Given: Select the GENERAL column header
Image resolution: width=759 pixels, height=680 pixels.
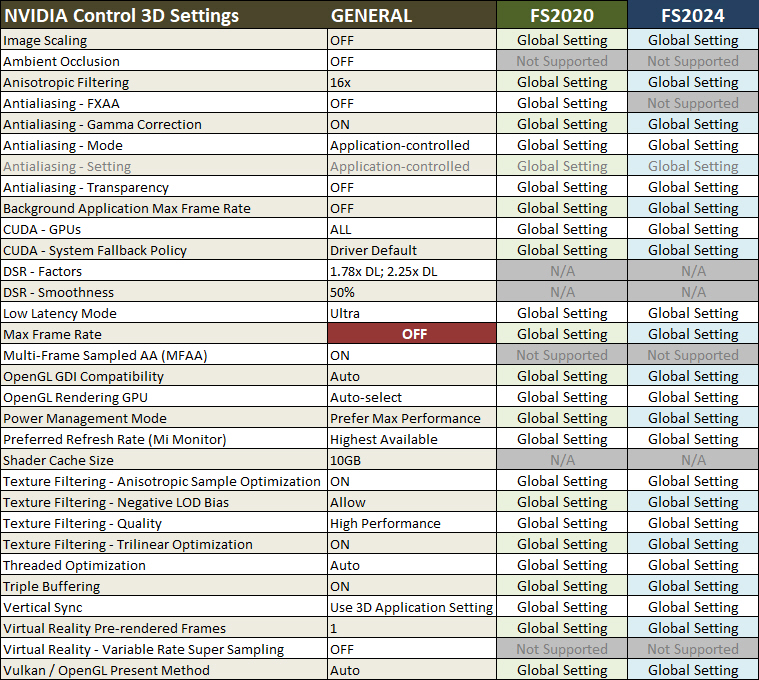Looking at the screenshot, I should [x=371, y=16].
